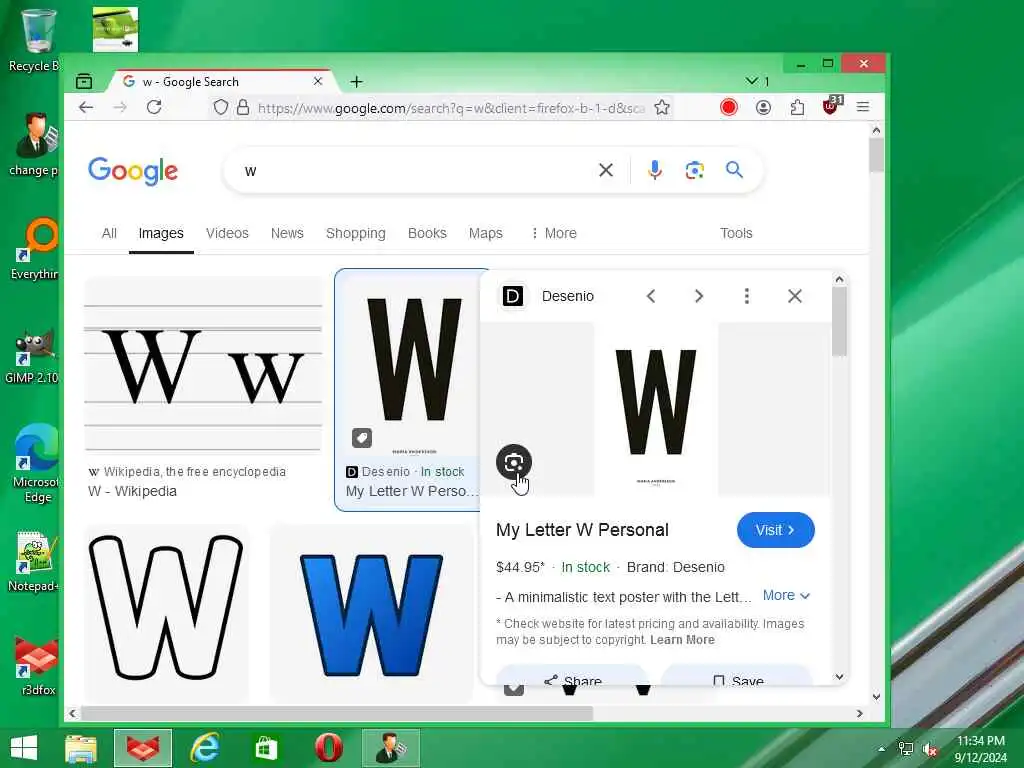This screenshot has height=768, width=1024.
Task: Click the large W preview image in the panel
Action: 656,409
